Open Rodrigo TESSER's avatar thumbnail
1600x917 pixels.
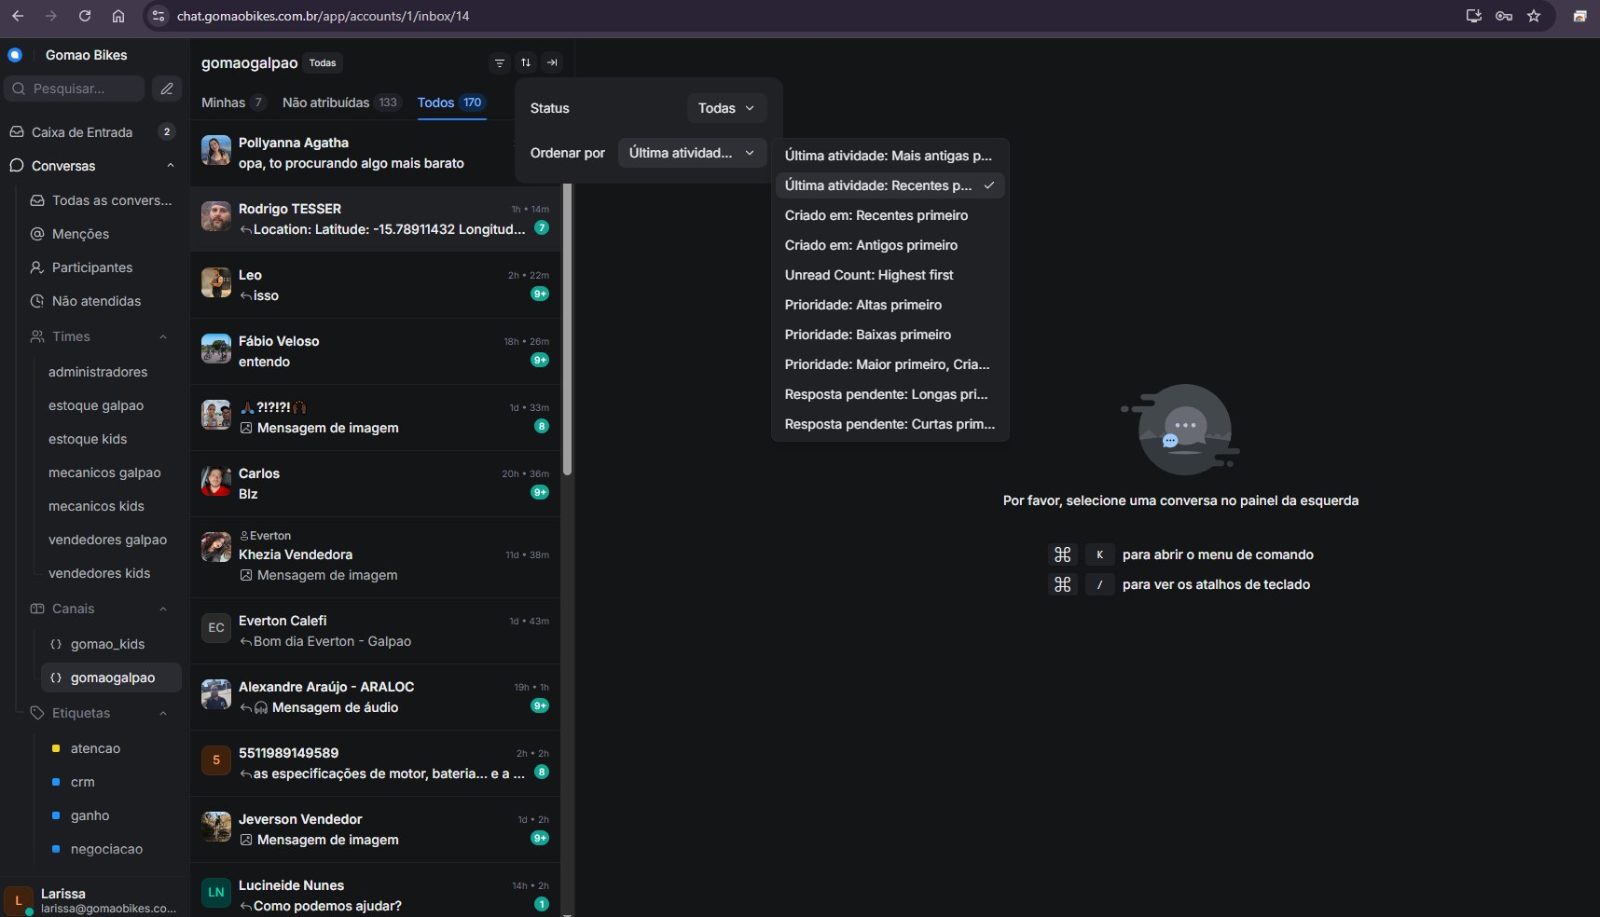tap(216, 216)
